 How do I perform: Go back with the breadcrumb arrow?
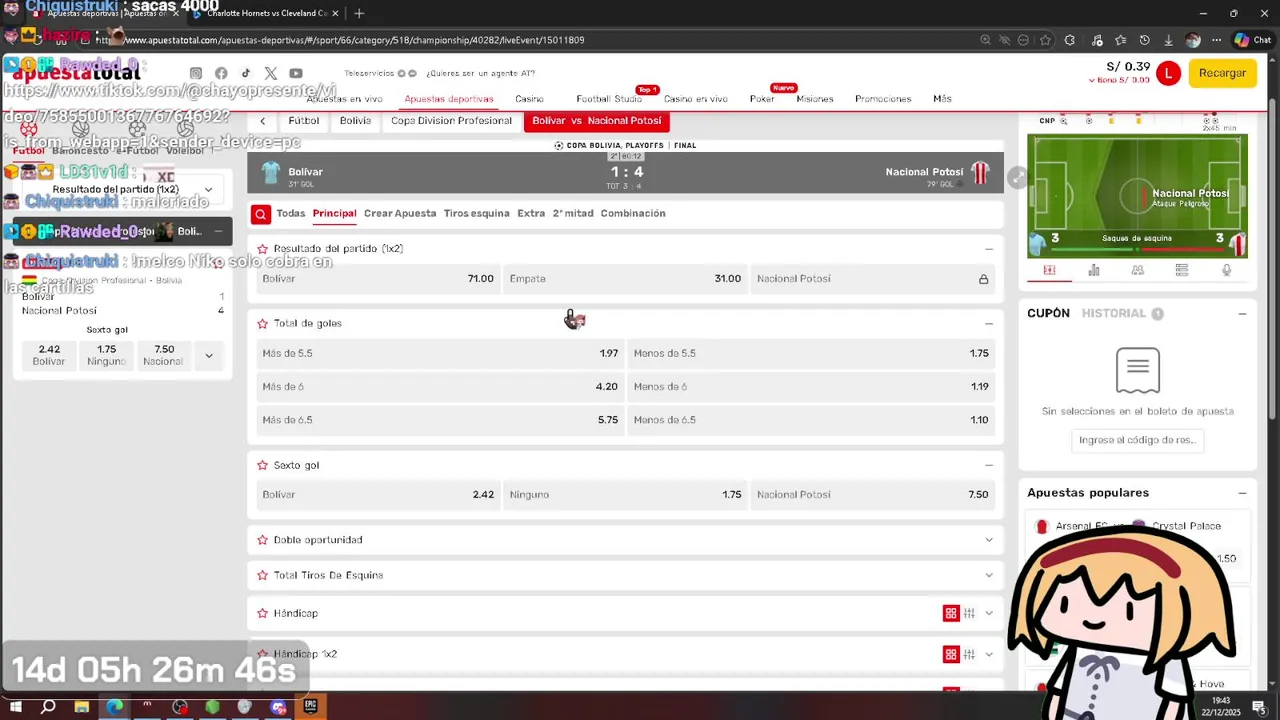(x=263, y=121)
